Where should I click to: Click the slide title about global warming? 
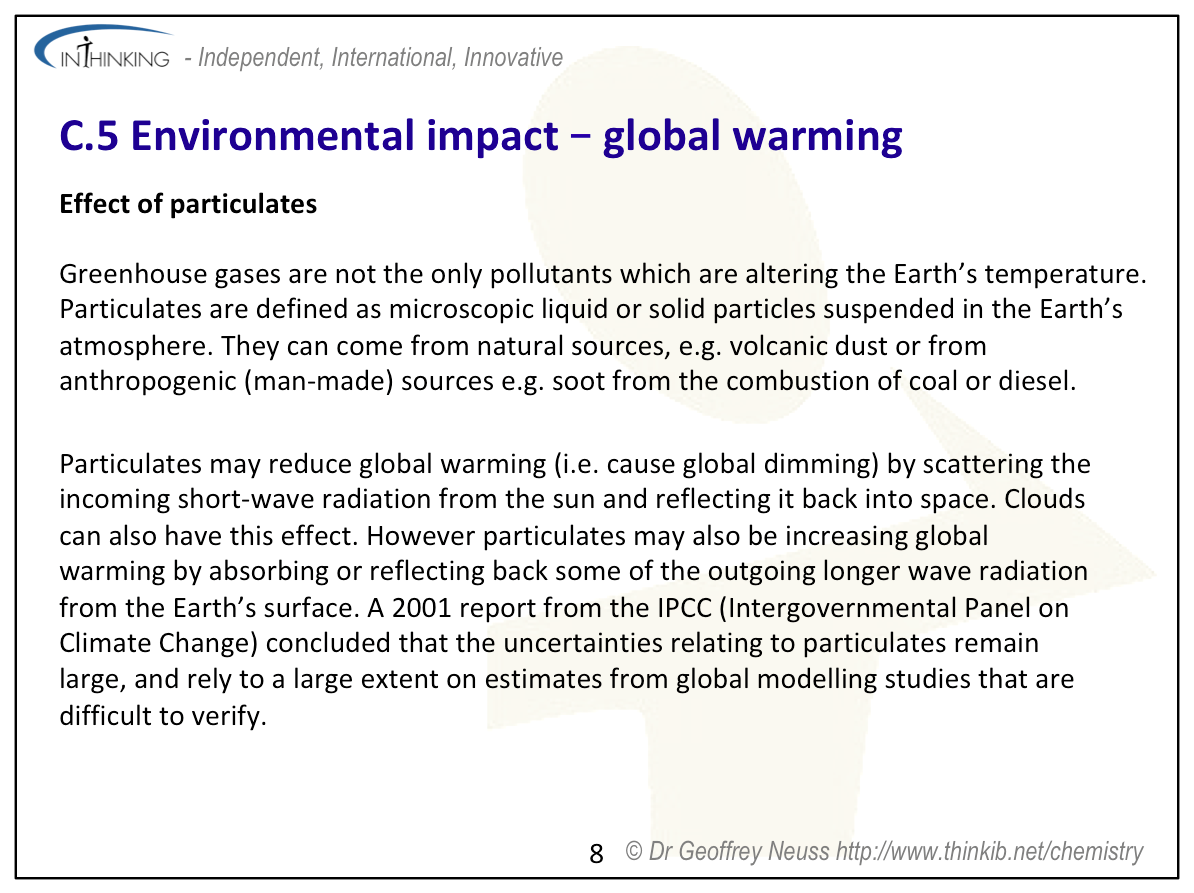tap(481, 136)
